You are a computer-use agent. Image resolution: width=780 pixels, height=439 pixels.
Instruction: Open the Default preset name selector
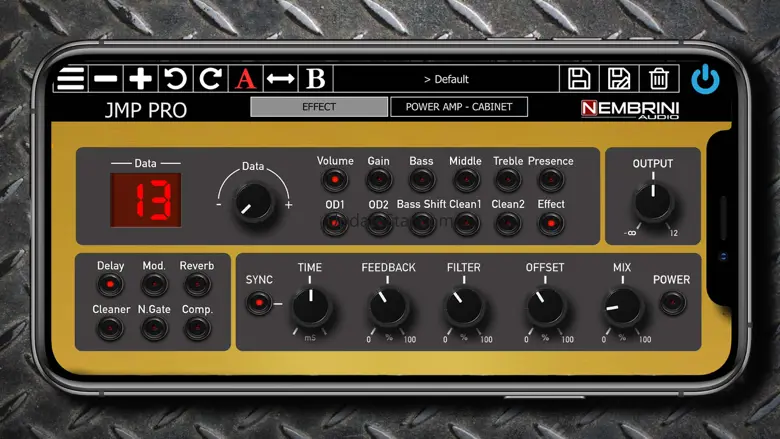click(x=446, y=79)
